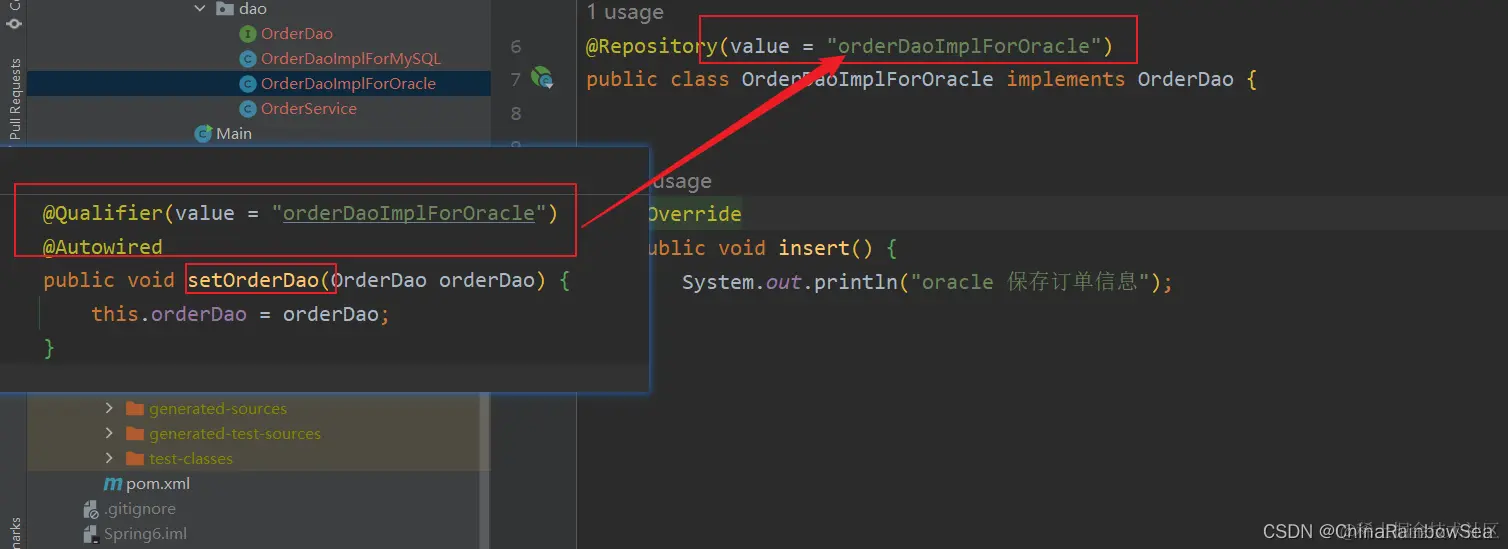Expand generated-test-sources folder

pyautogui.click(x=109, y=434)
